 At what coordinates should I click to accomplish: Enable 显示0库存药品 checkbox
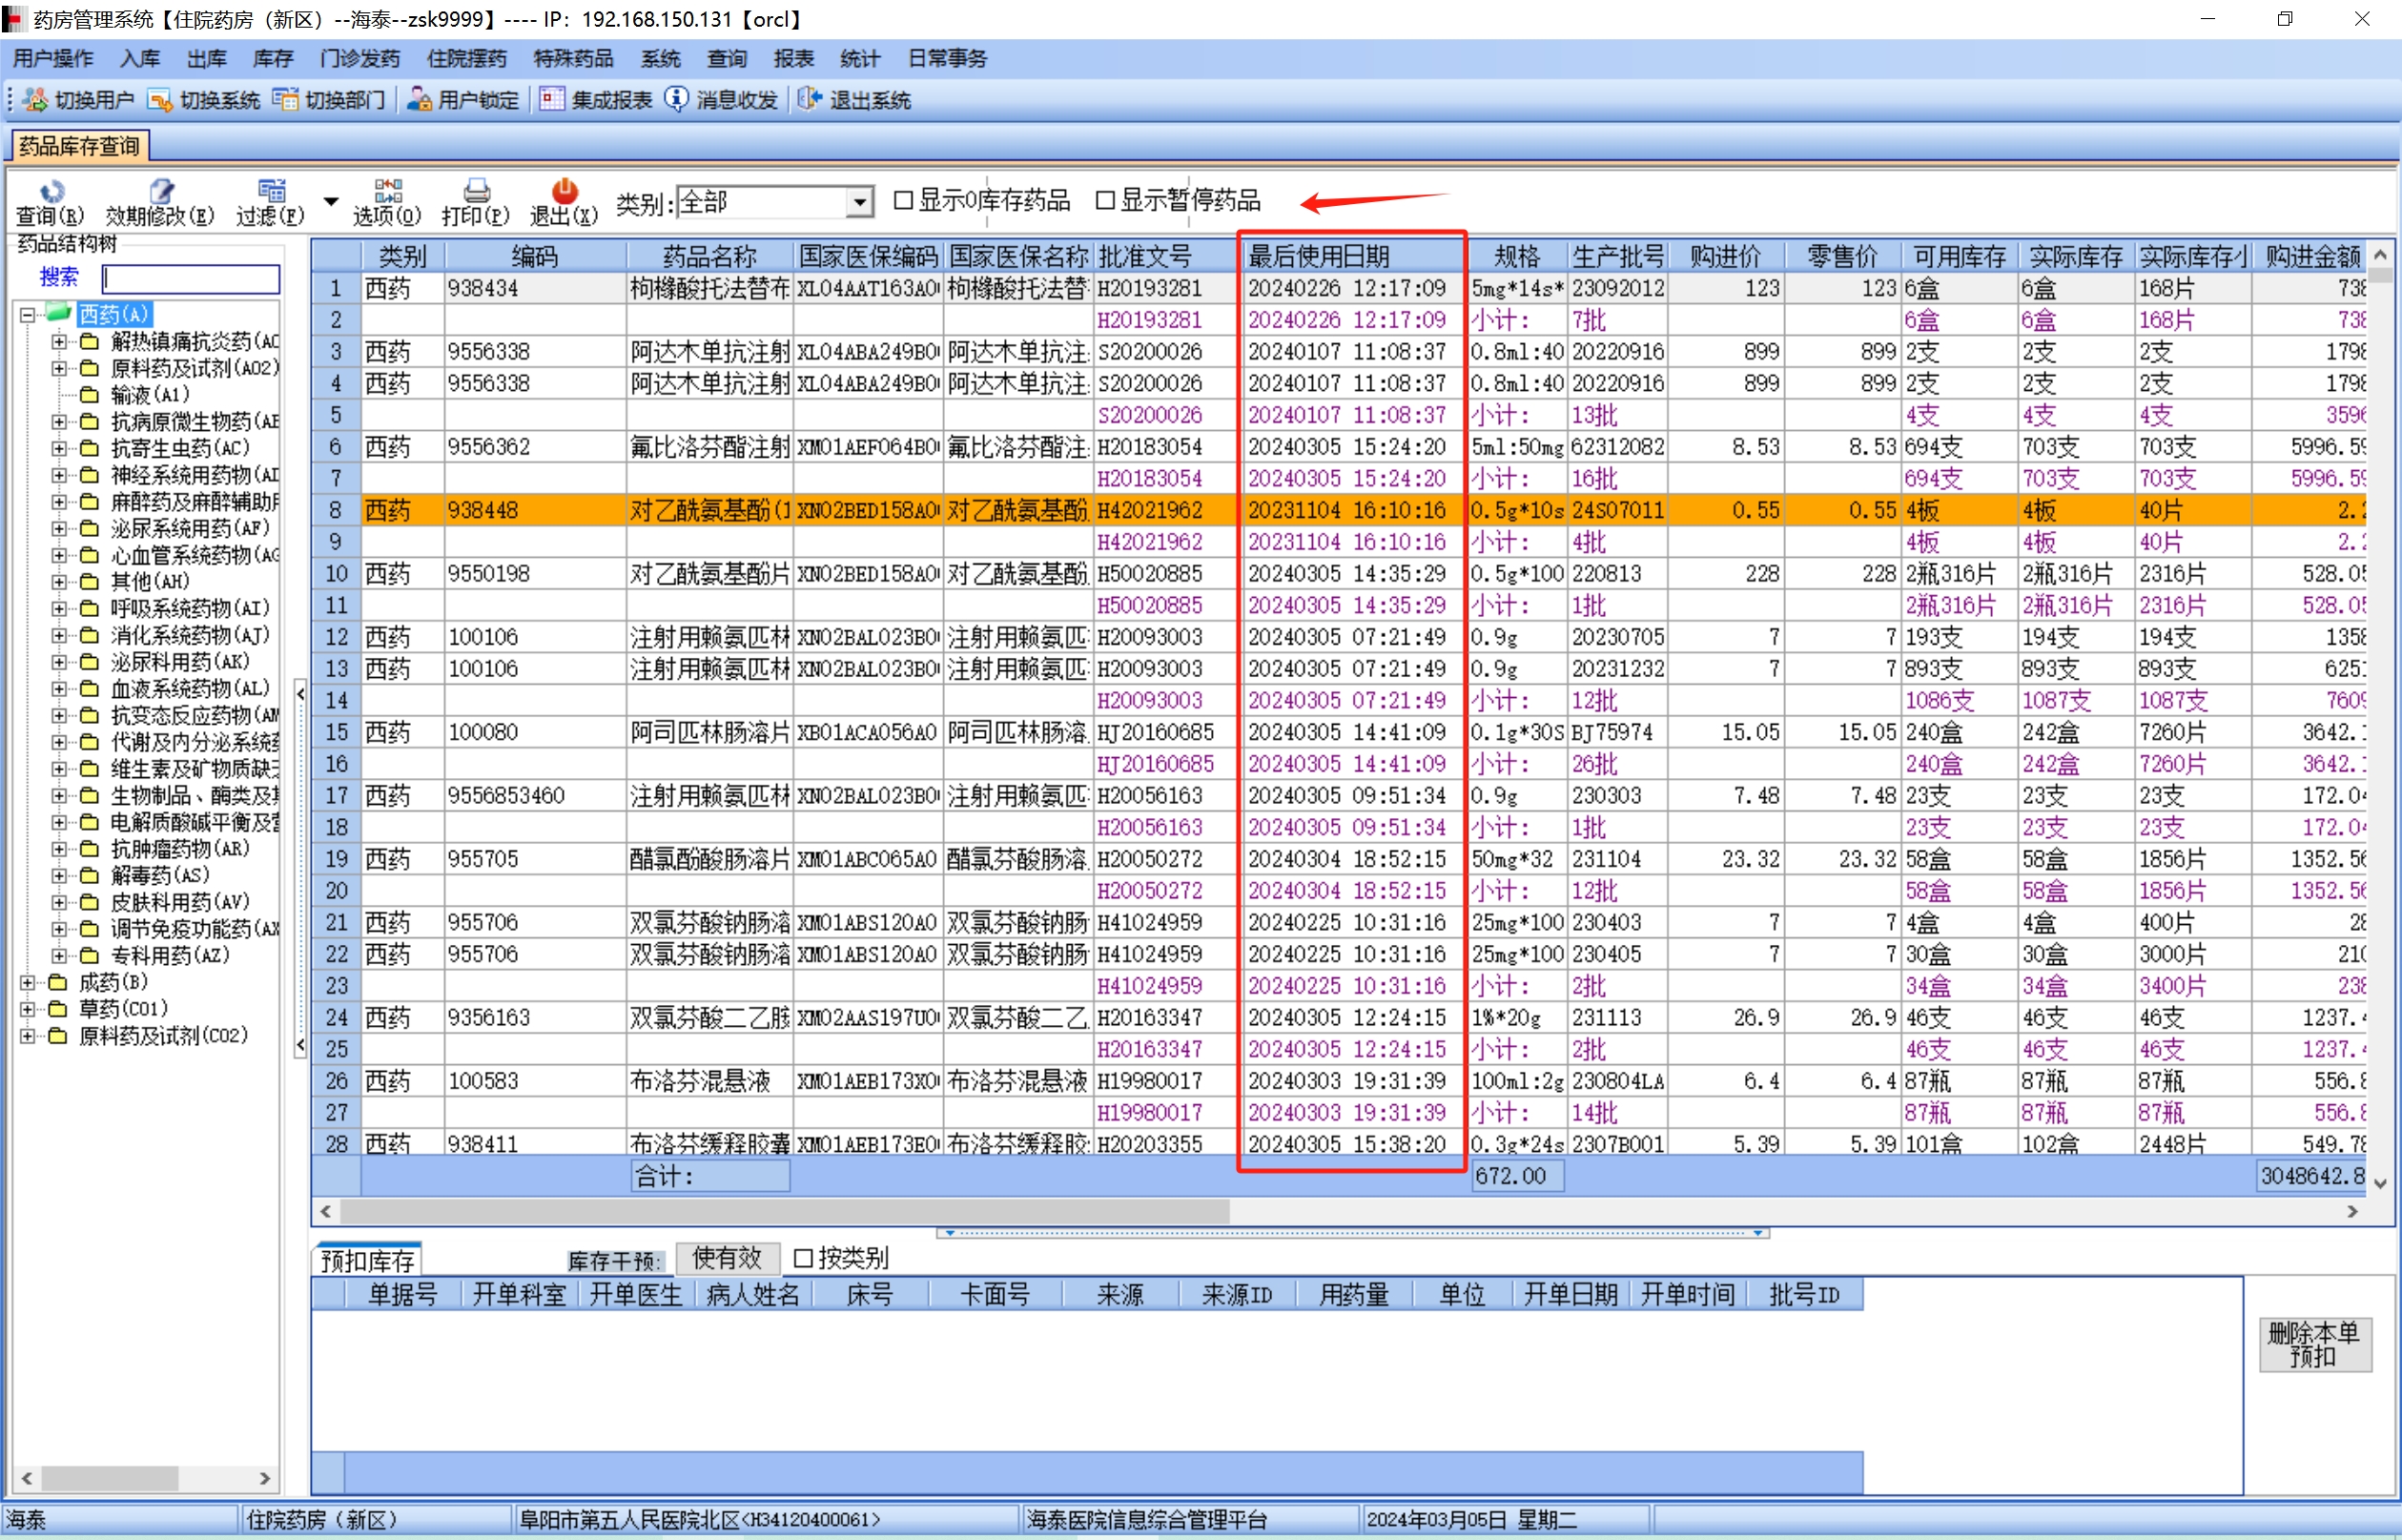click(903, 201)
